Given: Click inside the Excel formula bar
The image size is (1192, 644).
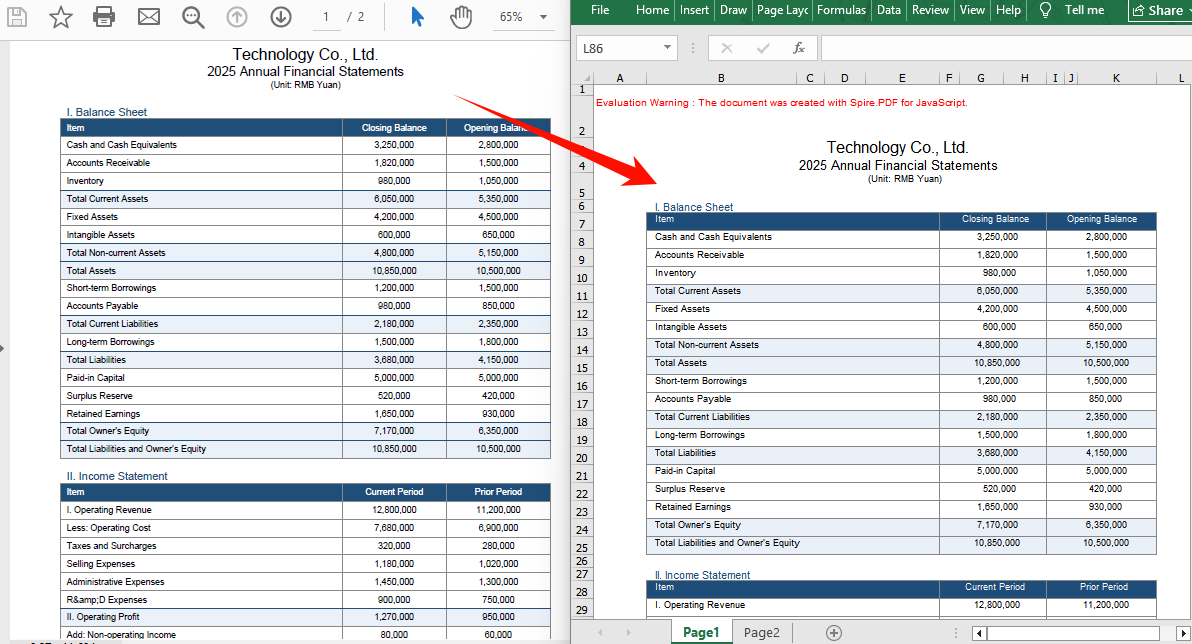Looking at the screenshot, I should [x=1005, y=49].
